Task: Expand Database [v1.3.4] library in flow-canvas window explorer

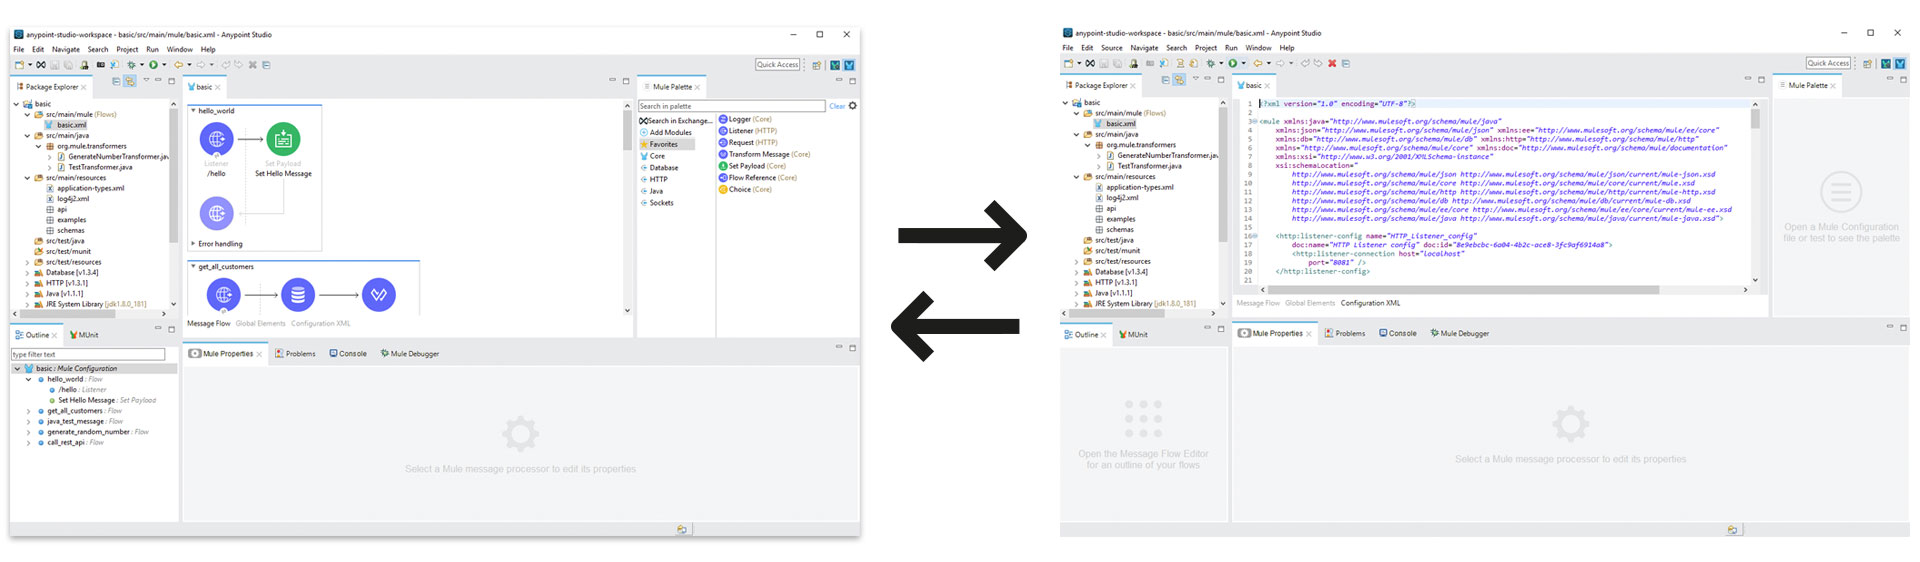Action: coord(27,273)
